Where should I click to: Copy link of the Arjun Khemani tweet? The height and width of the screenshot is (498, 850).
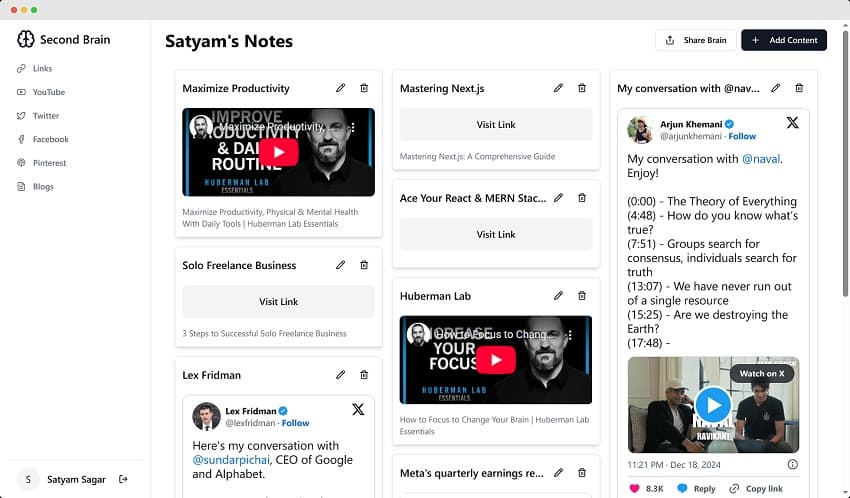pos(756,488)
